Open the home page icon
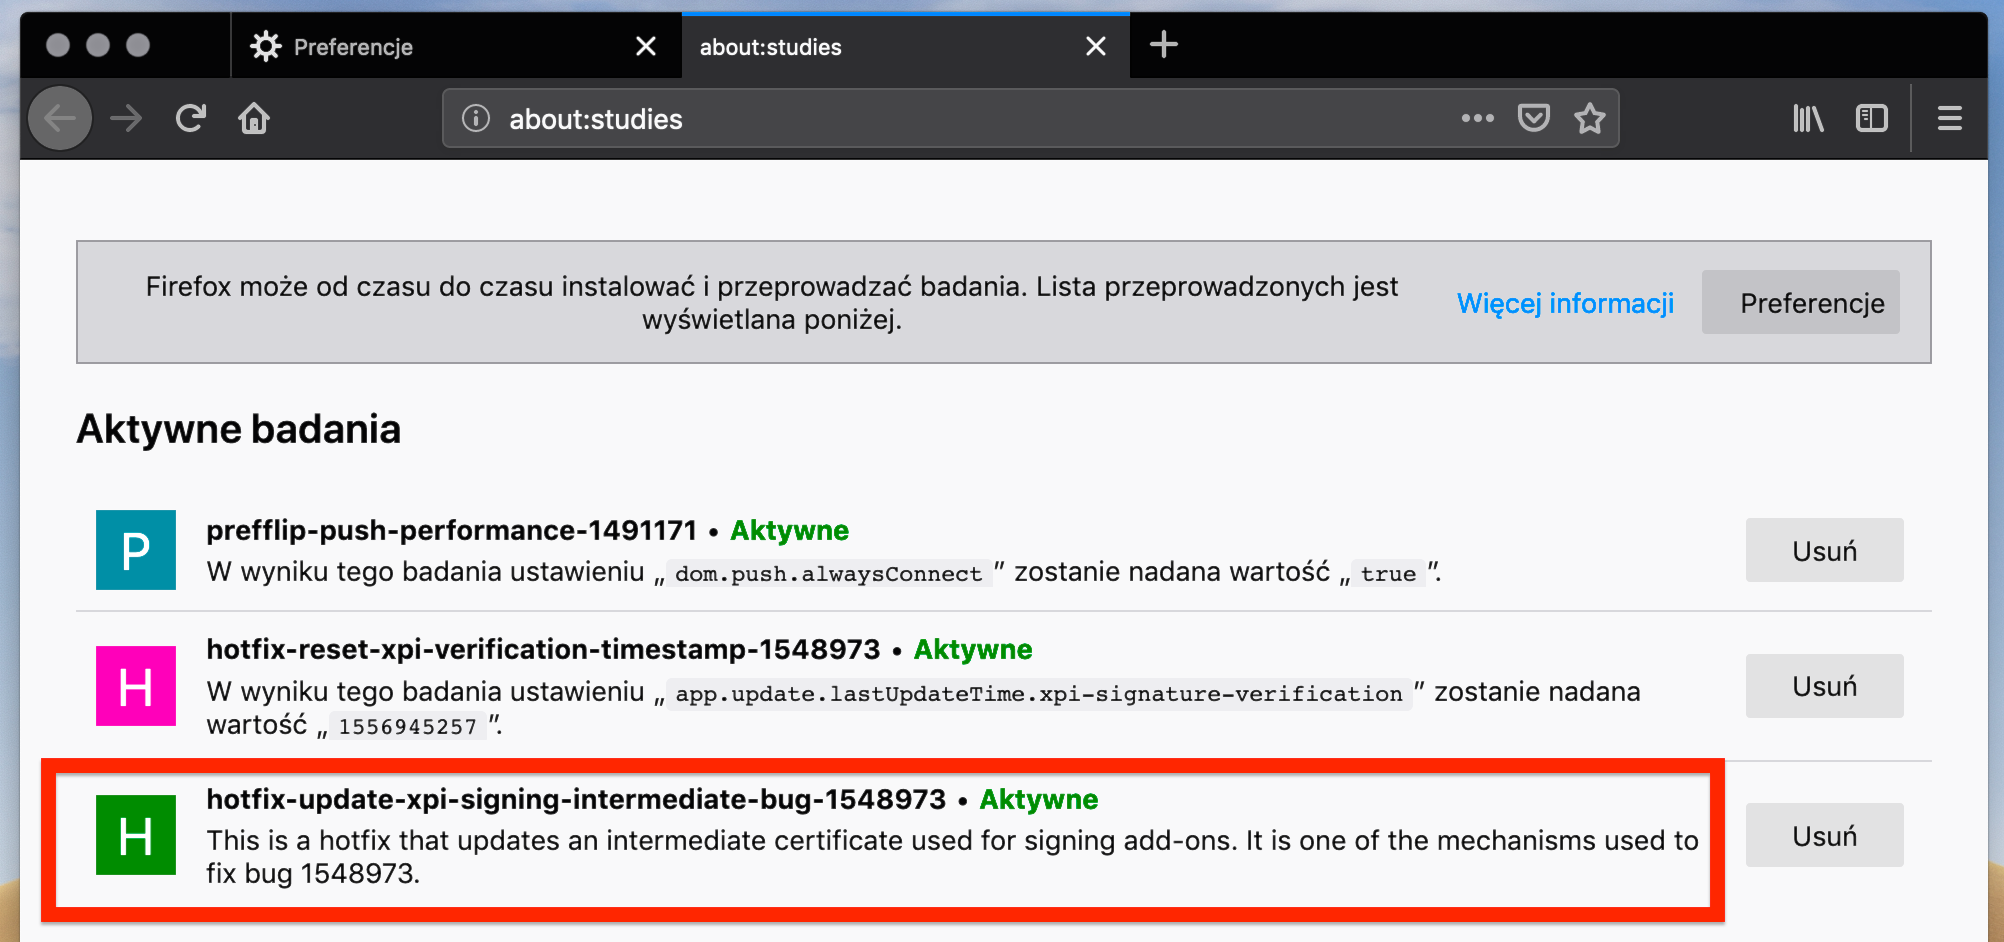The width and height of the screenshot is (2004, 942). [254, 119]
